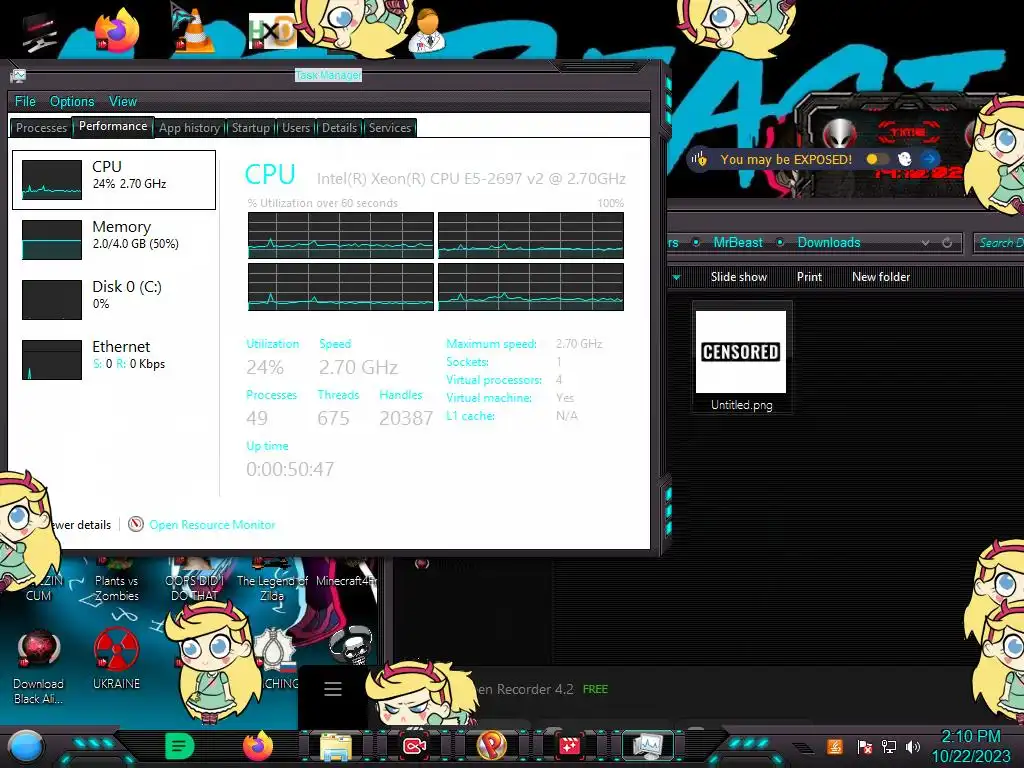The image size is (1024, 768).
Task: Switch to the Services tab
Action: click(x=390, y=128)
